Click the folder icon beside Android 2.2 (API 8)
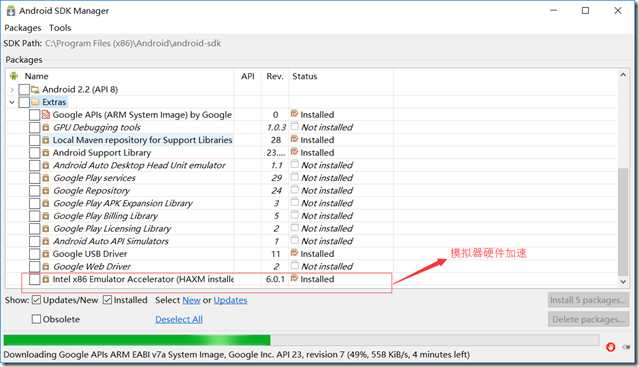Viewport: 639px width, 367px height. (x=35, y=89)
